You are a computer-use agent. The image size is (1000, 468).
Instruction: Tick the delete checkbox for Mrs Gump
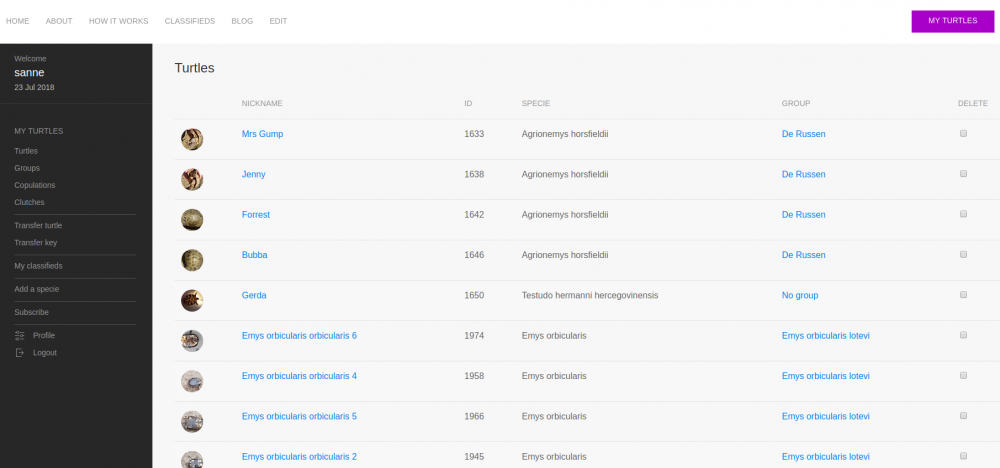point(963,133)
